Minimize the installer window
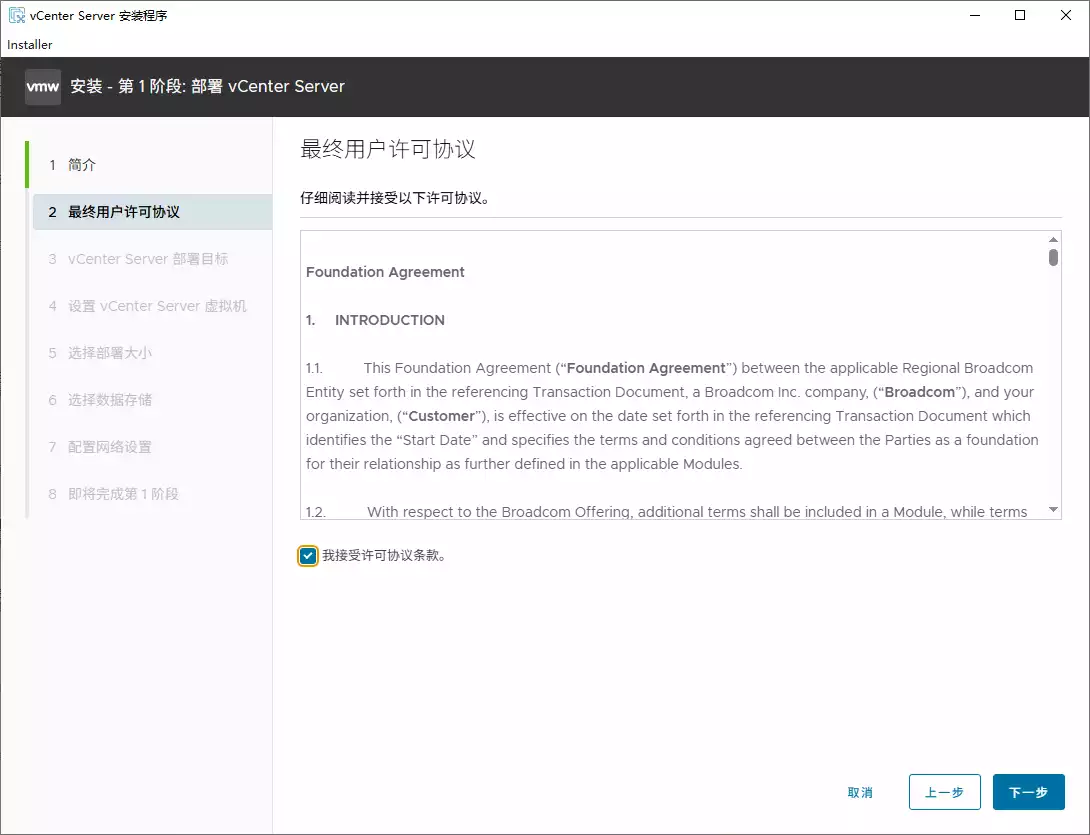 (975, 15)
